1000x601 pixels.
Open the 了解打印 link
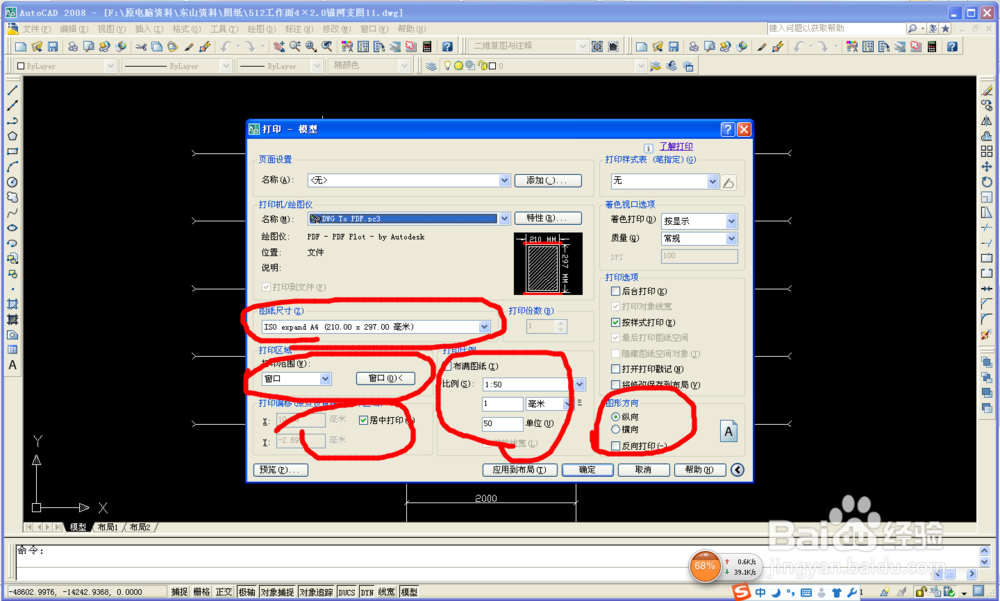676,146
